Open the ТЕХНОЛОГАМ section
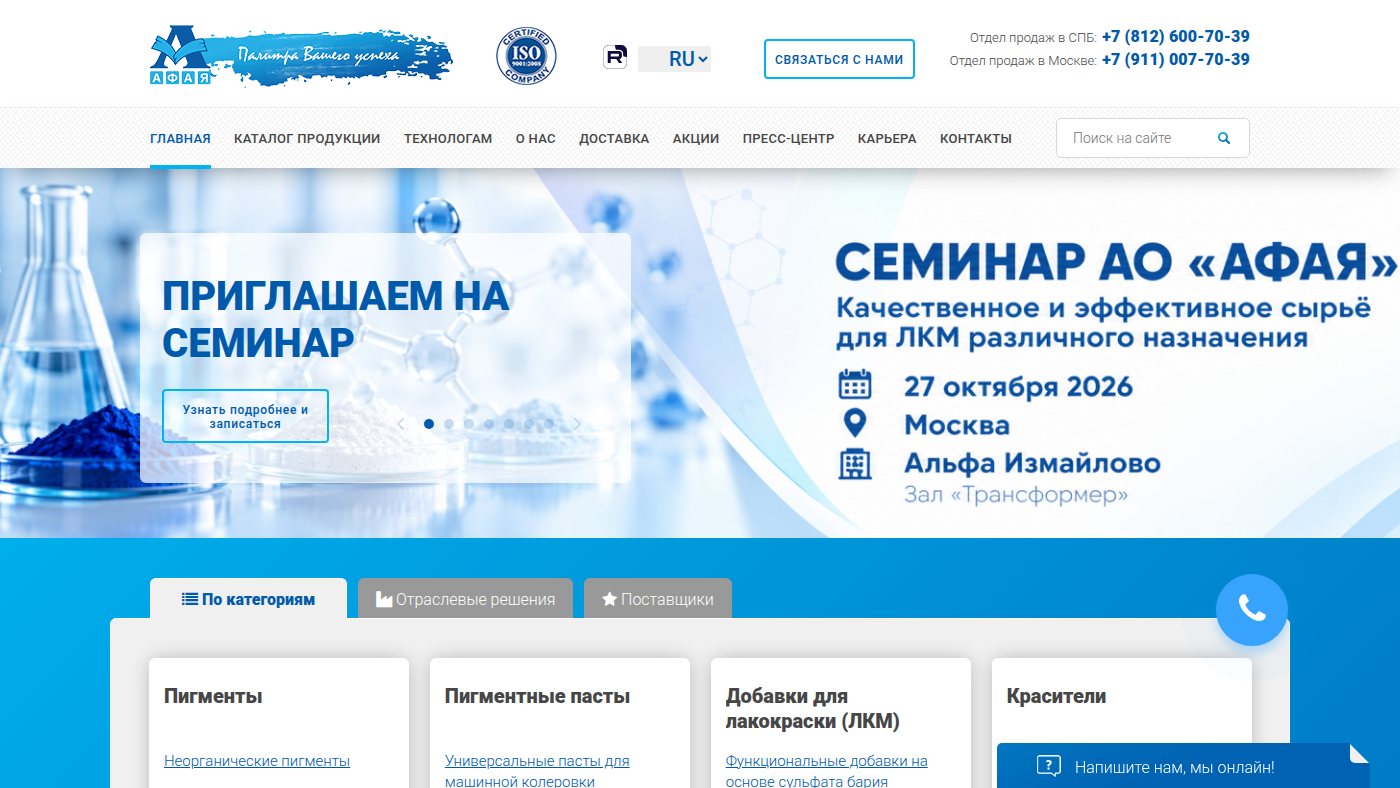 [x=448, y=139]
